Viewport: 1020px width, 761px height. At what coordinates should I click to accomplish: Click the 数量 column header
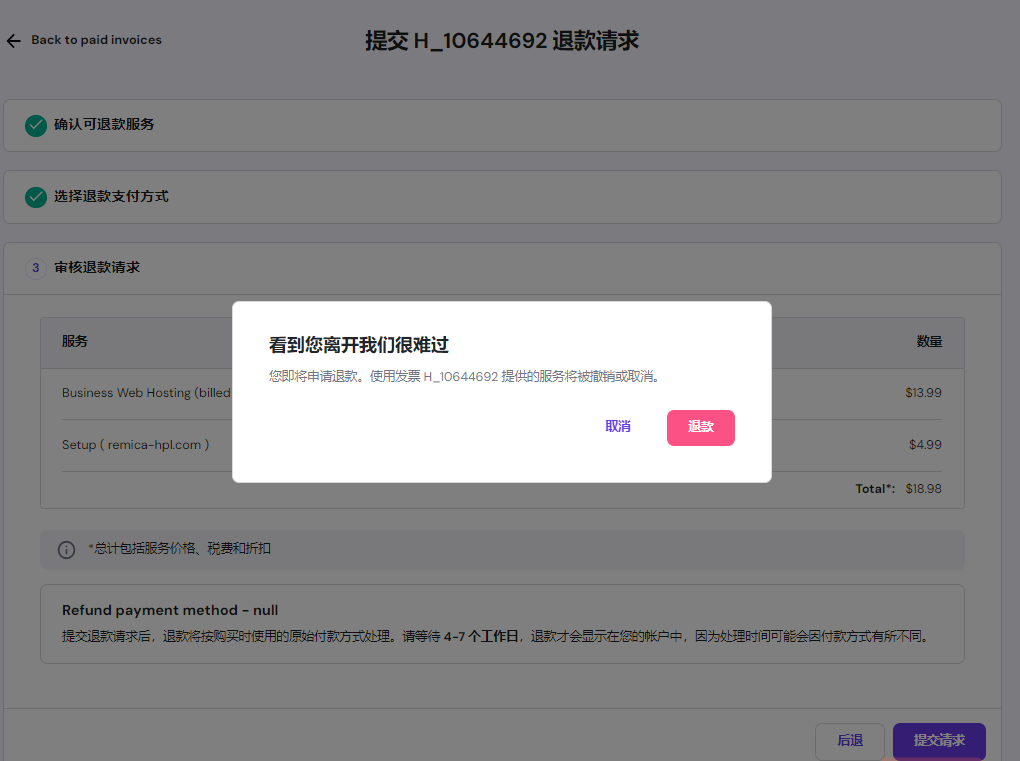pyautogui.click(x=929, y=342)
